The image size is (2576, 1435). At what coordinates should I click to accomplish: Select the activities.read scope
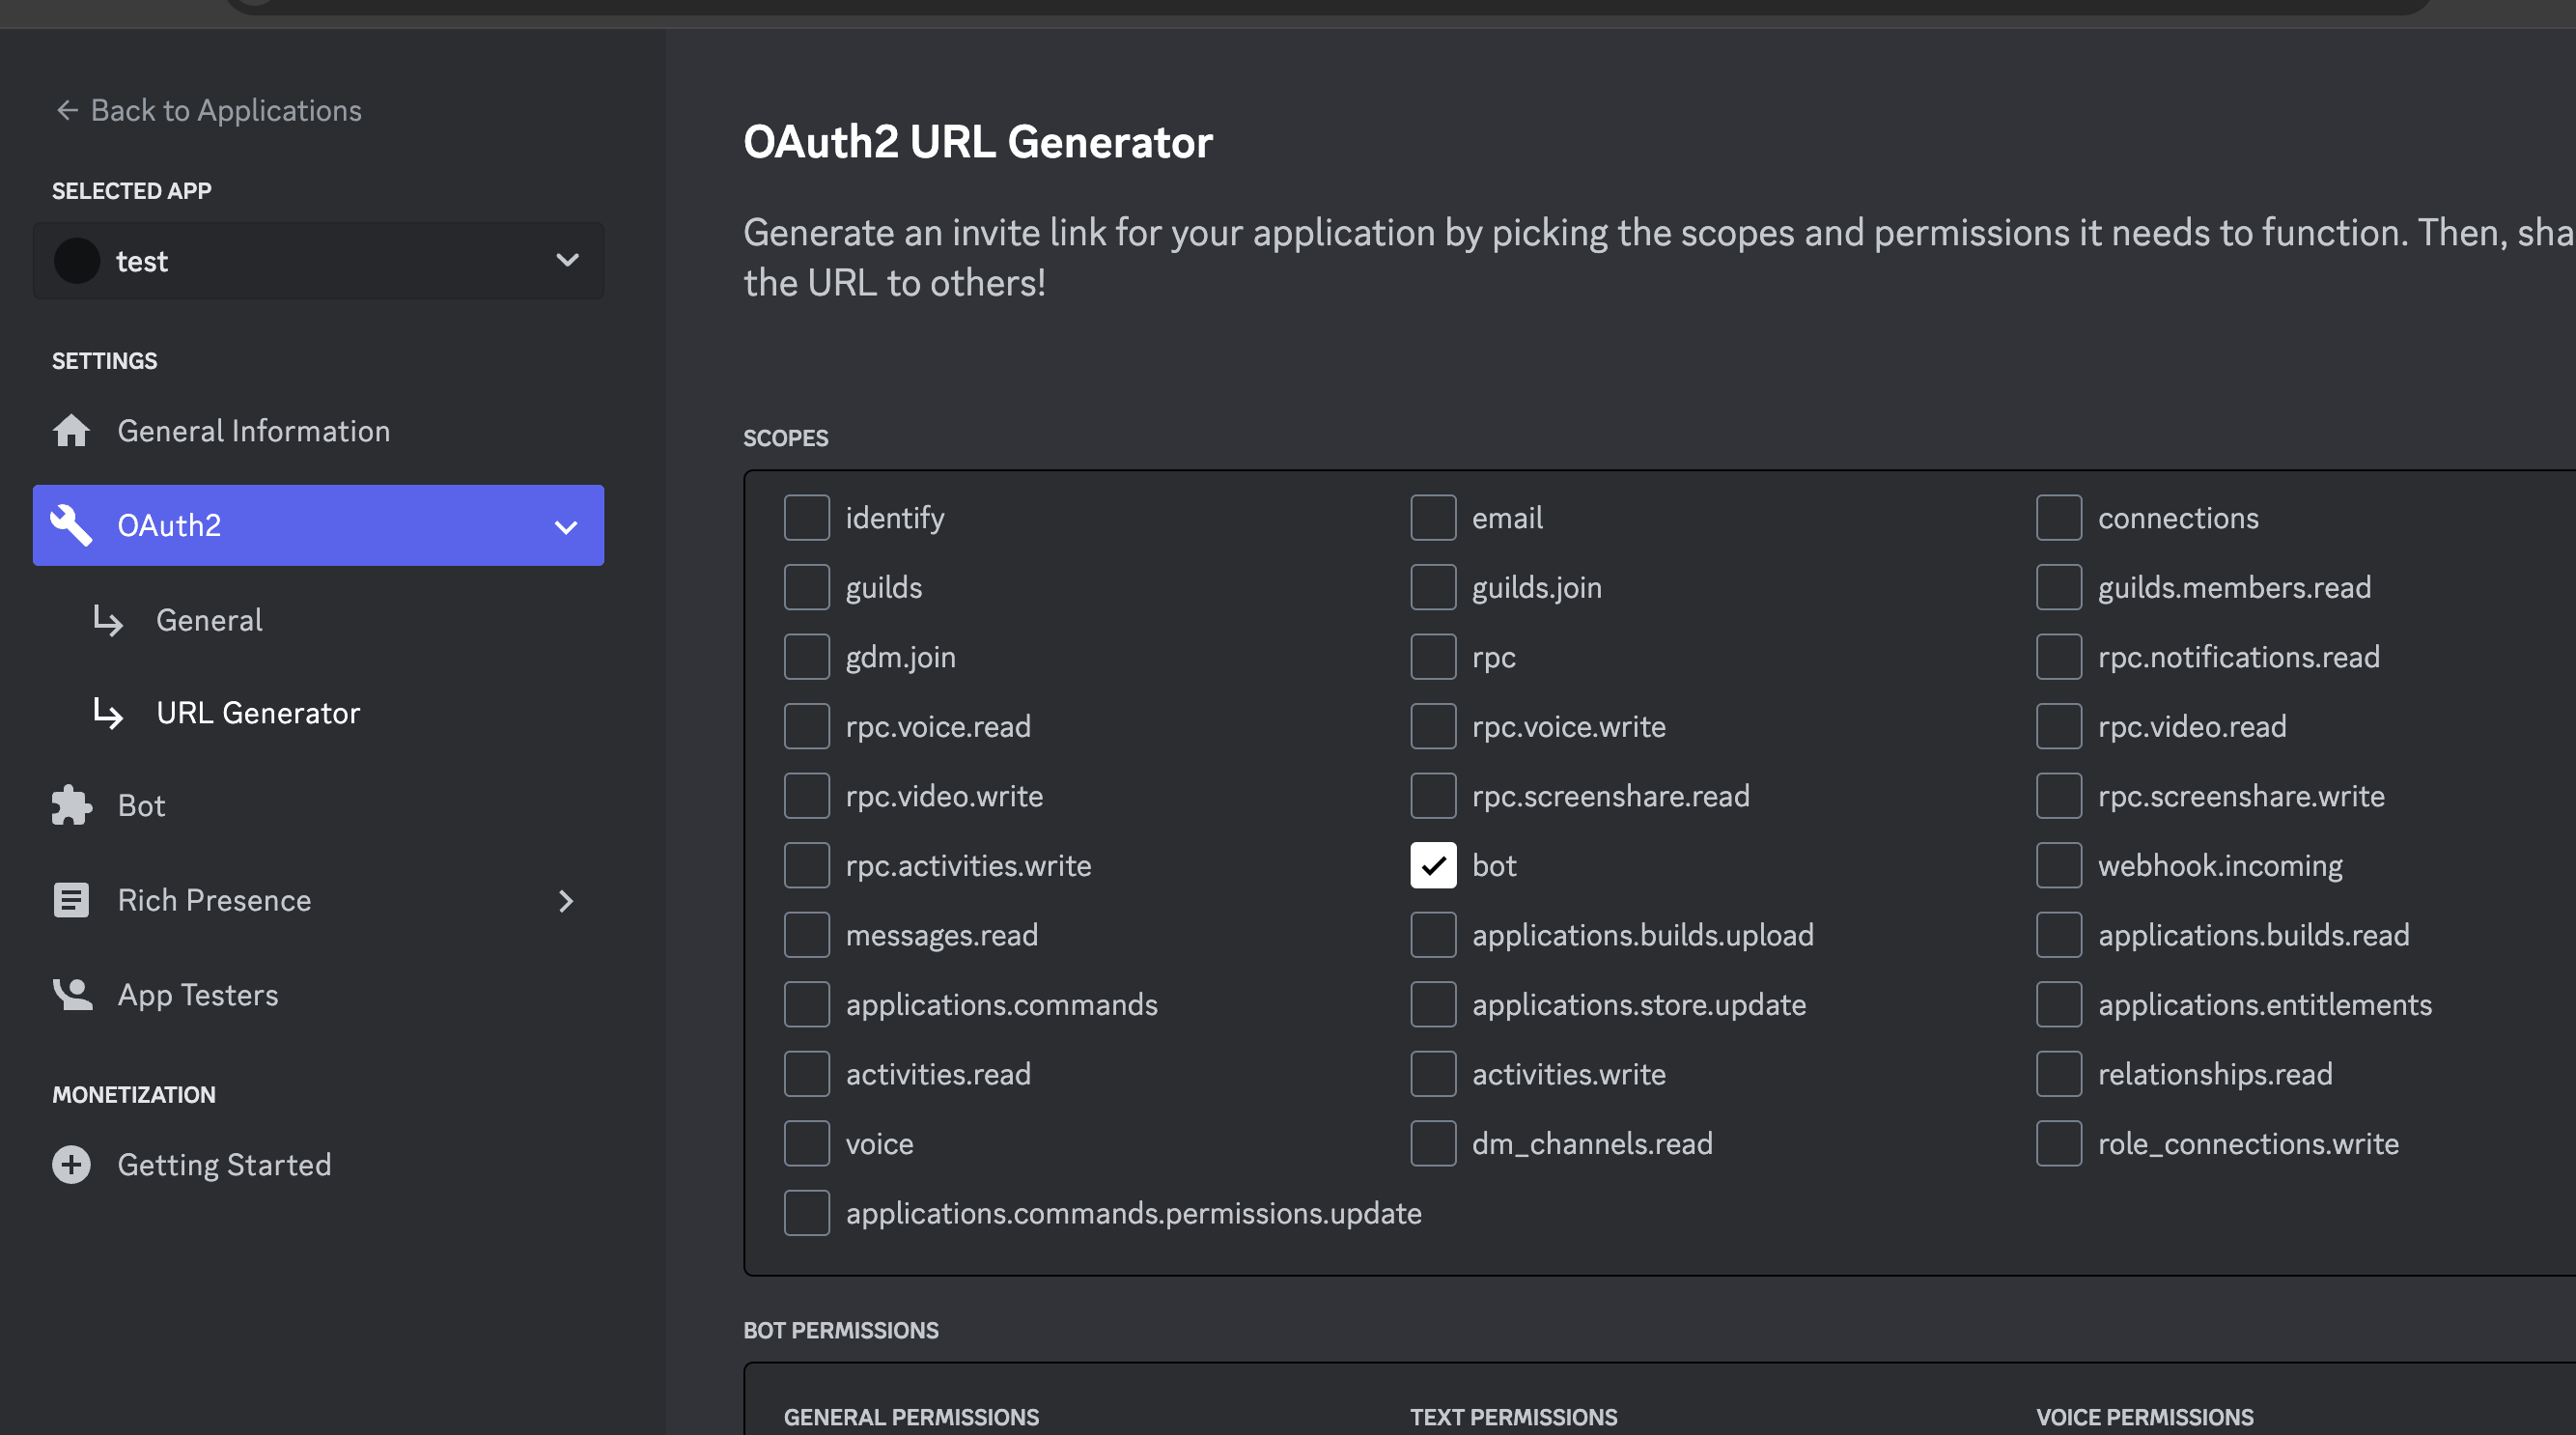tap(807, 1074)
